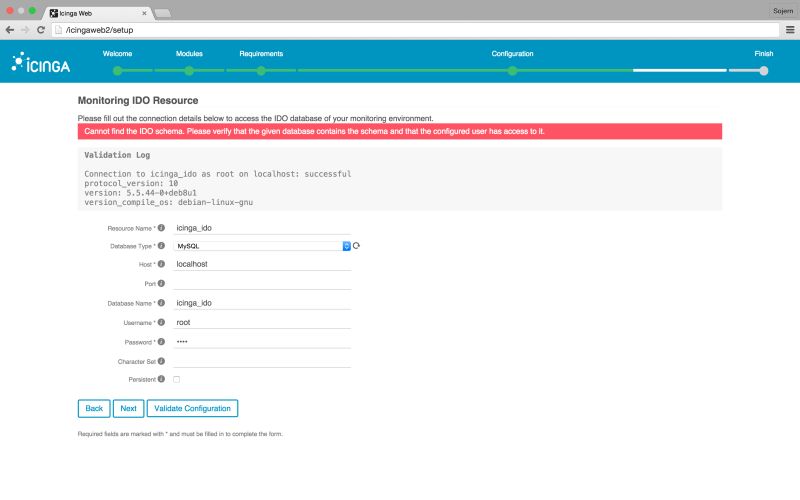Viewport: 800px width, 500px height.
Task: Close the Icinga Web browser tab
Action: (144, 13)
